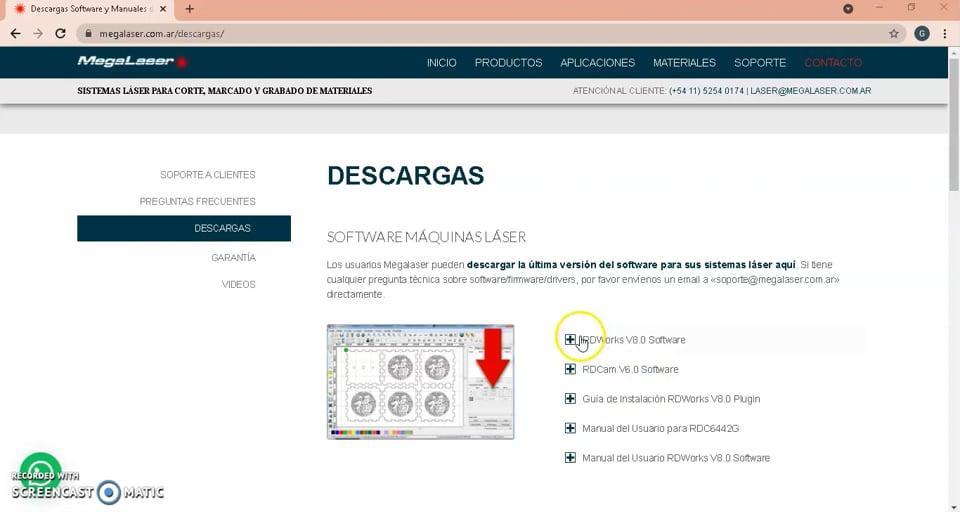
Task: Go back with the browser back arrow
Action: point(16,34)
